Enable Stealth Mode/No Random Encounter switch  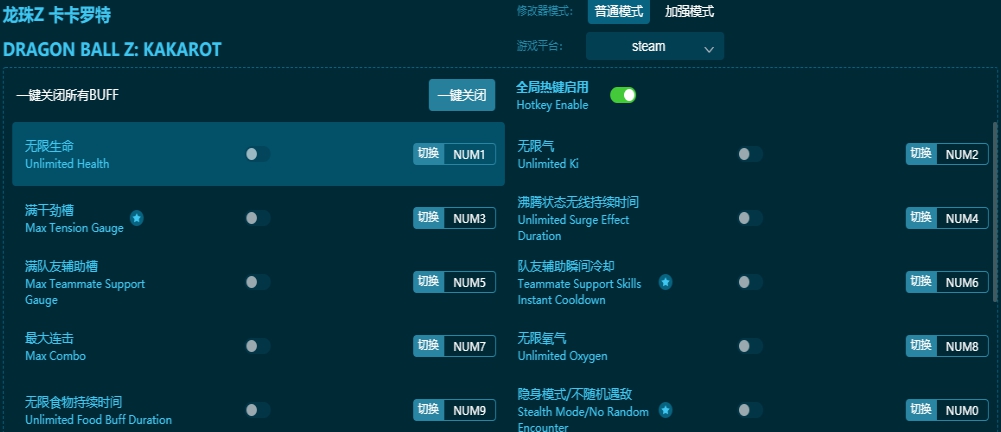click(750, 410)
